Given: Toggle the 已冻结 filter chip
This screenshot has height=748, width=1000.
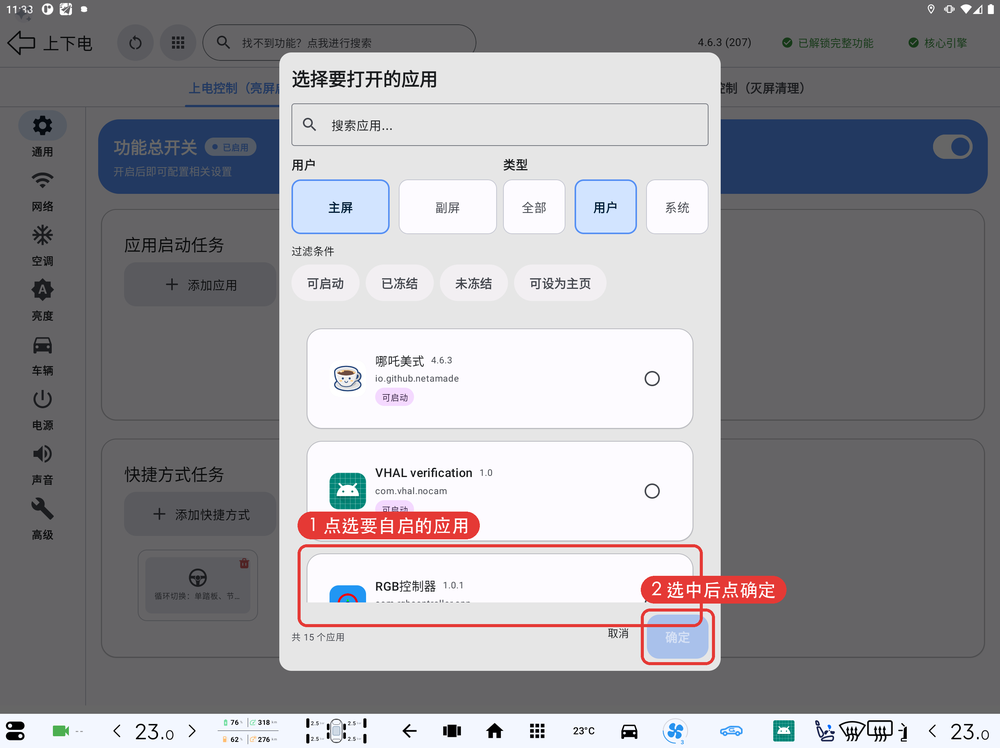Looking at the screenshot, I should coord(399,283).
